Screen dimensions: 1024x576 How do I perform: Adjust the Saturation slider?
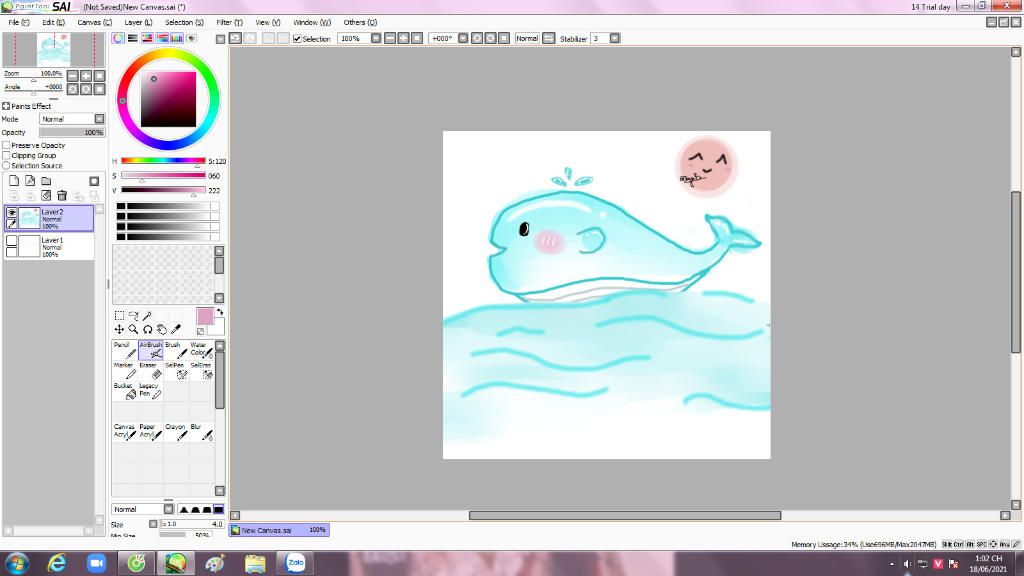click(163, 176)
